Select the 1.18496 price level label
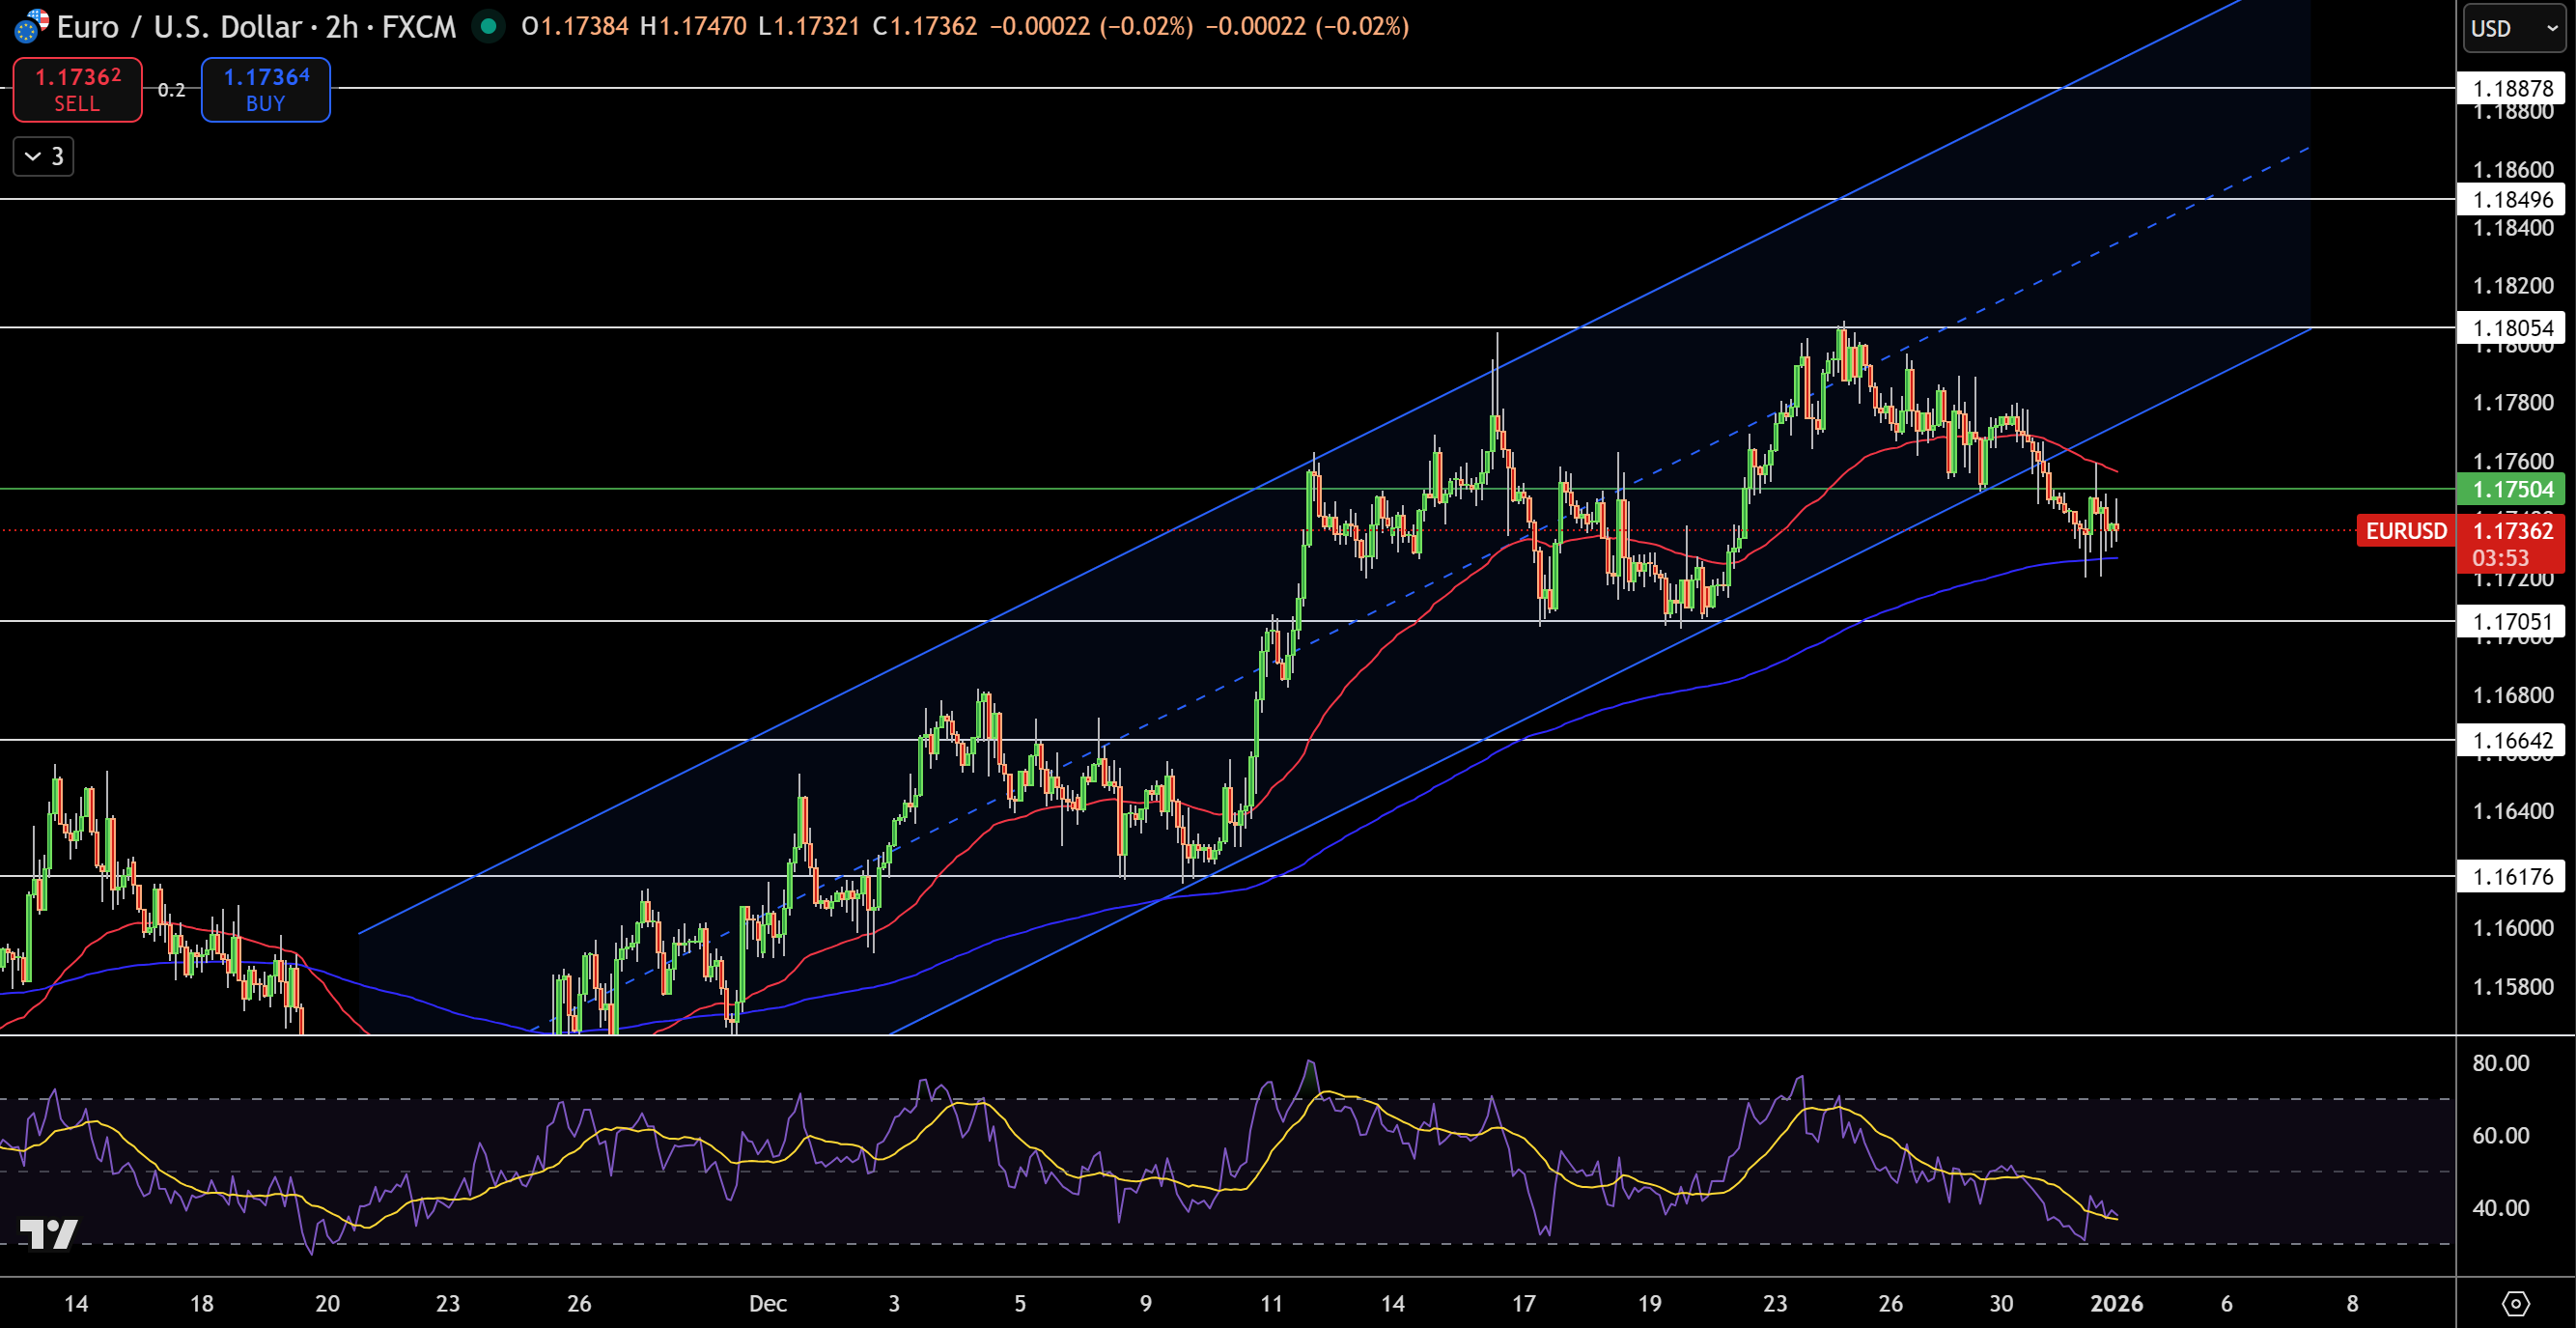The image size is (2576, 1328). [2512, 199]
